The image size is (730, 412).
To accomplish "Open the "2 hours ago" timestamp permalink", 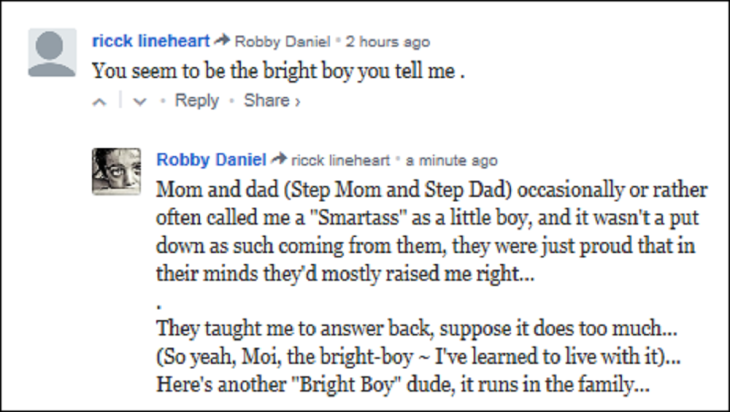I will [387, 42].
